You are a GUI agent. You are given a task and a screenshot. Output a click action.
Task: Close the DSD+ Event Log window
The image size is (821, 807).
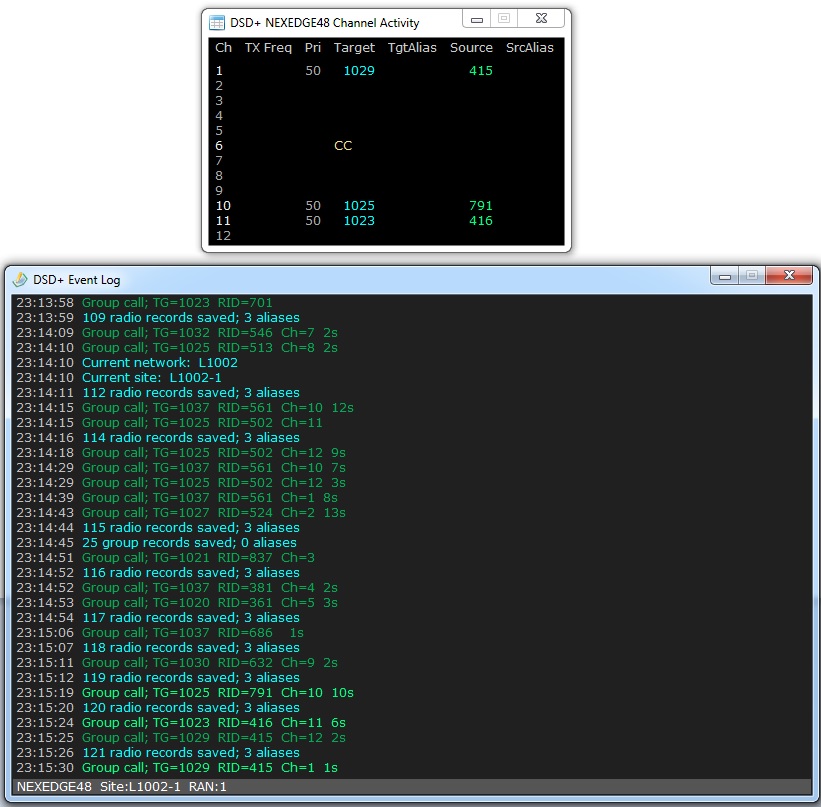point(790,275)
